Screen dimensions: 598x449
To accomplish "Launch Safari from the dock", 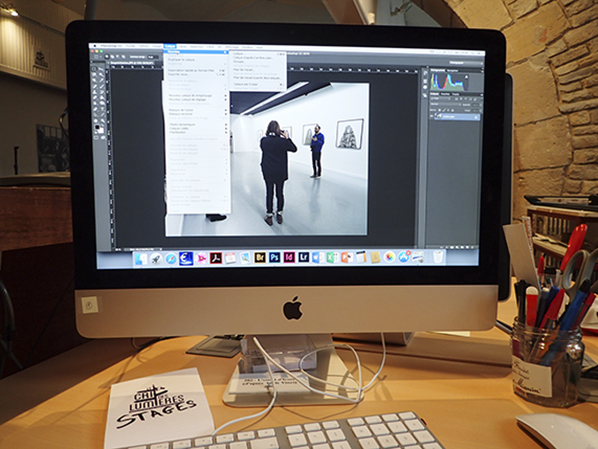I will tap(170, 259).
